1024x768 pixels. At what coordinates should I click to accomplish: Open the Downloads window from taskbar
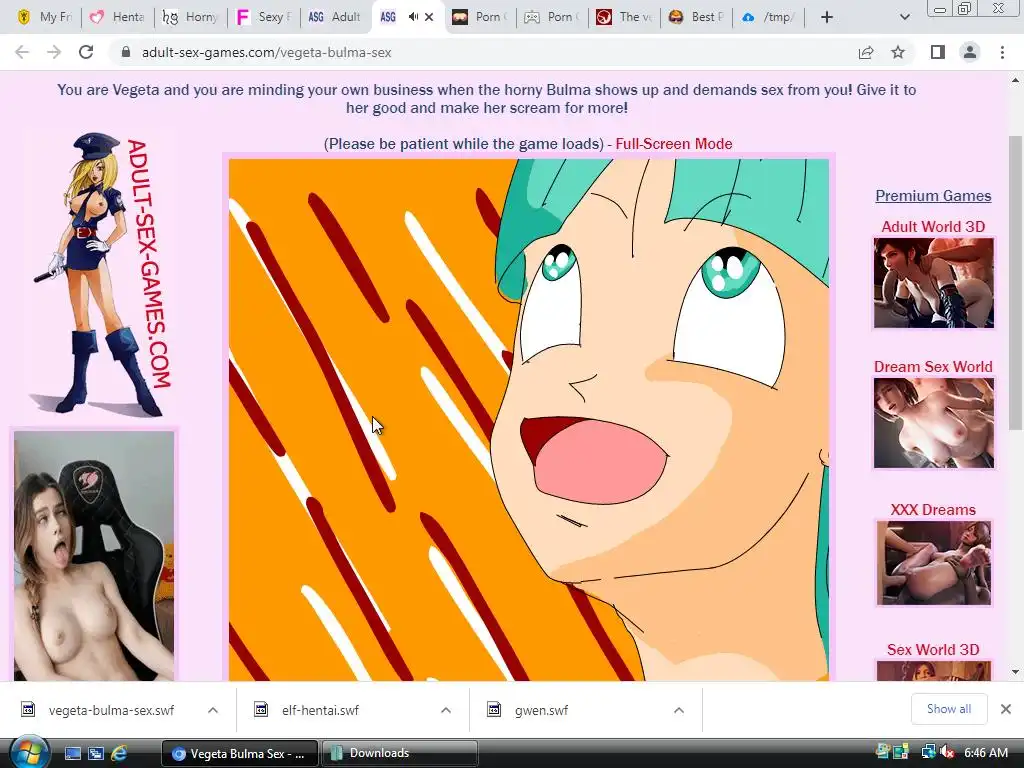pyautogui.click(x=400, y=754)
